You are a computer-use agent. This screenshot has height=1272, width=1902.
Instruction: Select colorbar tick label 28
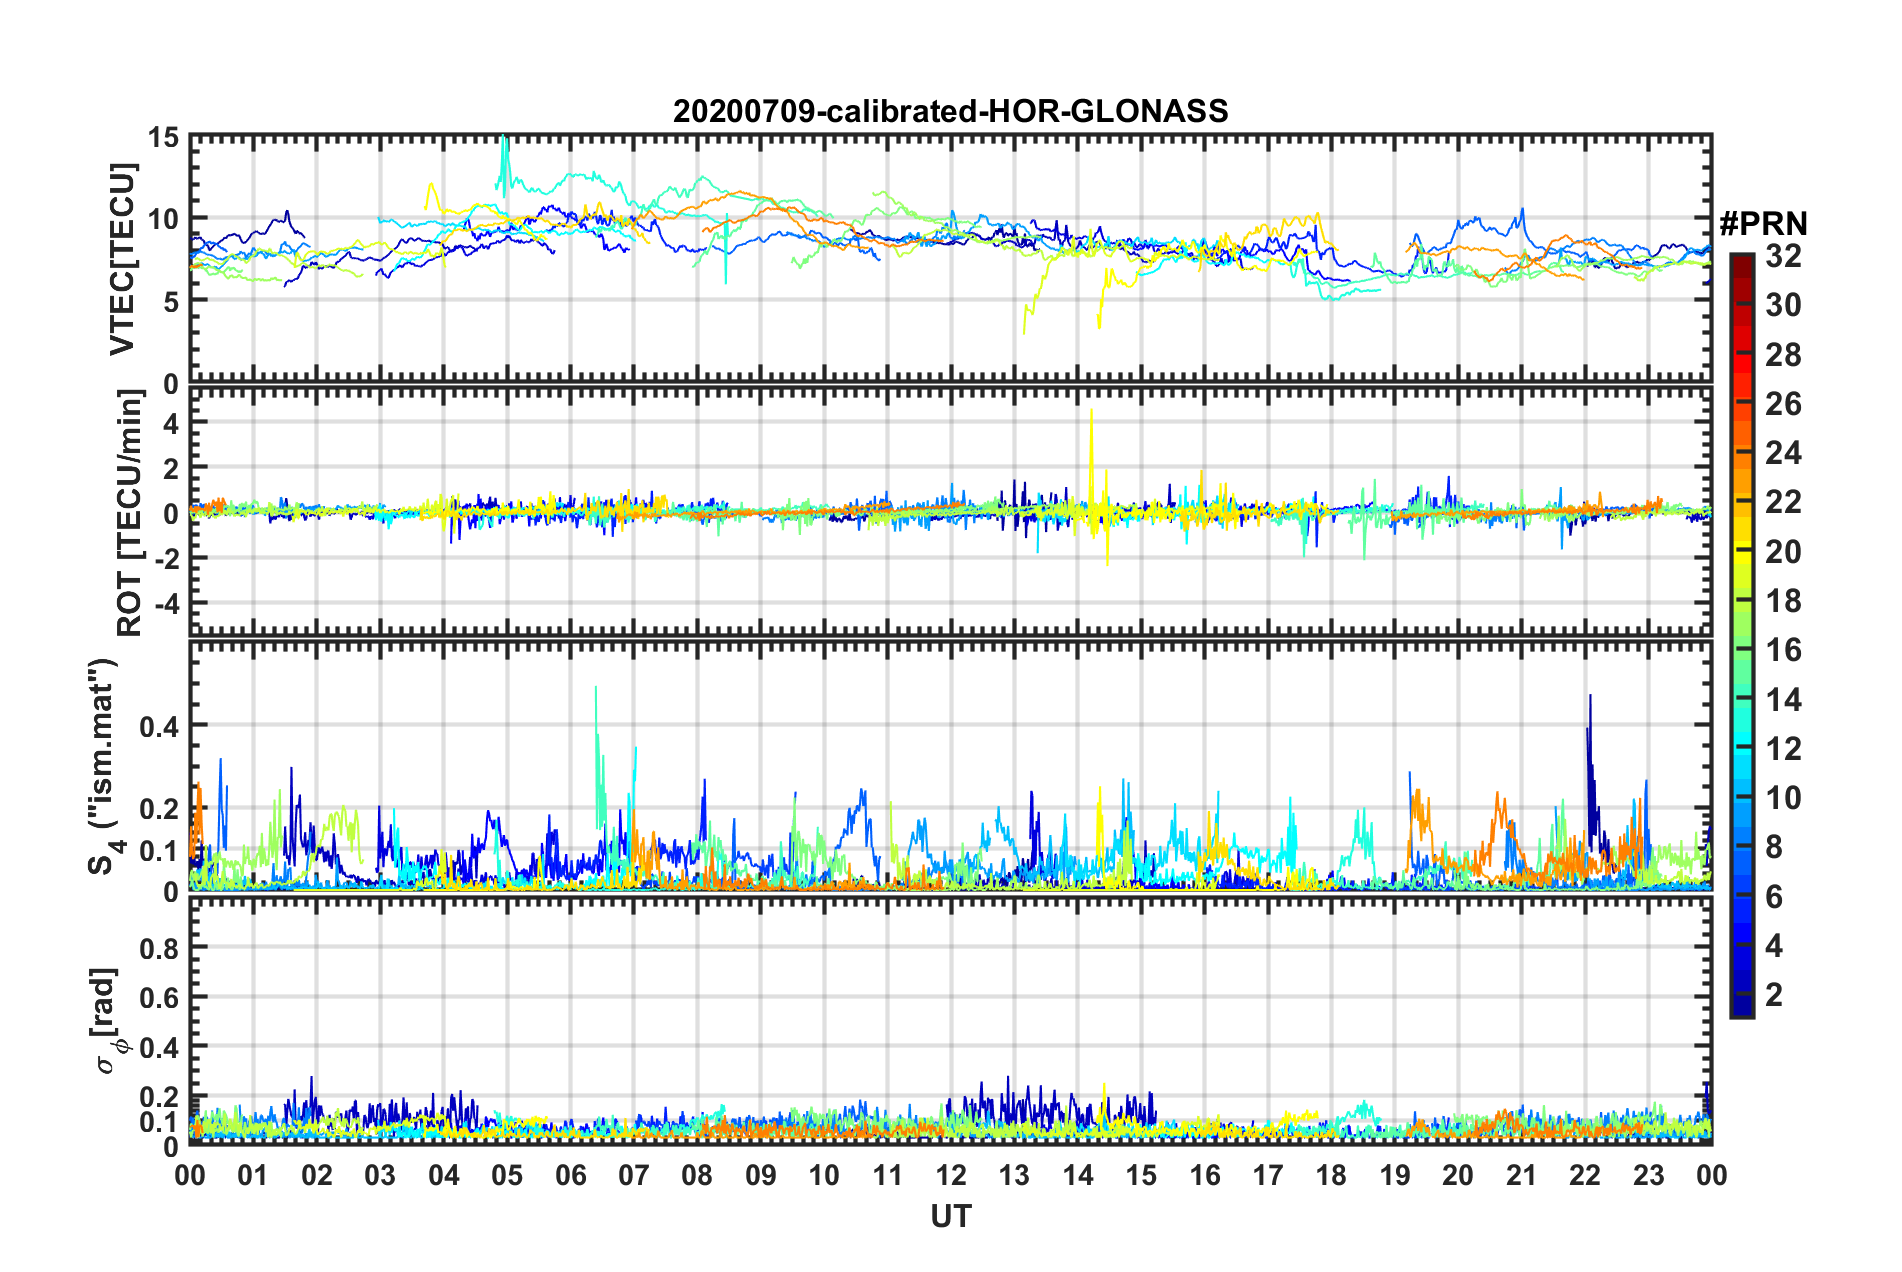[1783, 355]
